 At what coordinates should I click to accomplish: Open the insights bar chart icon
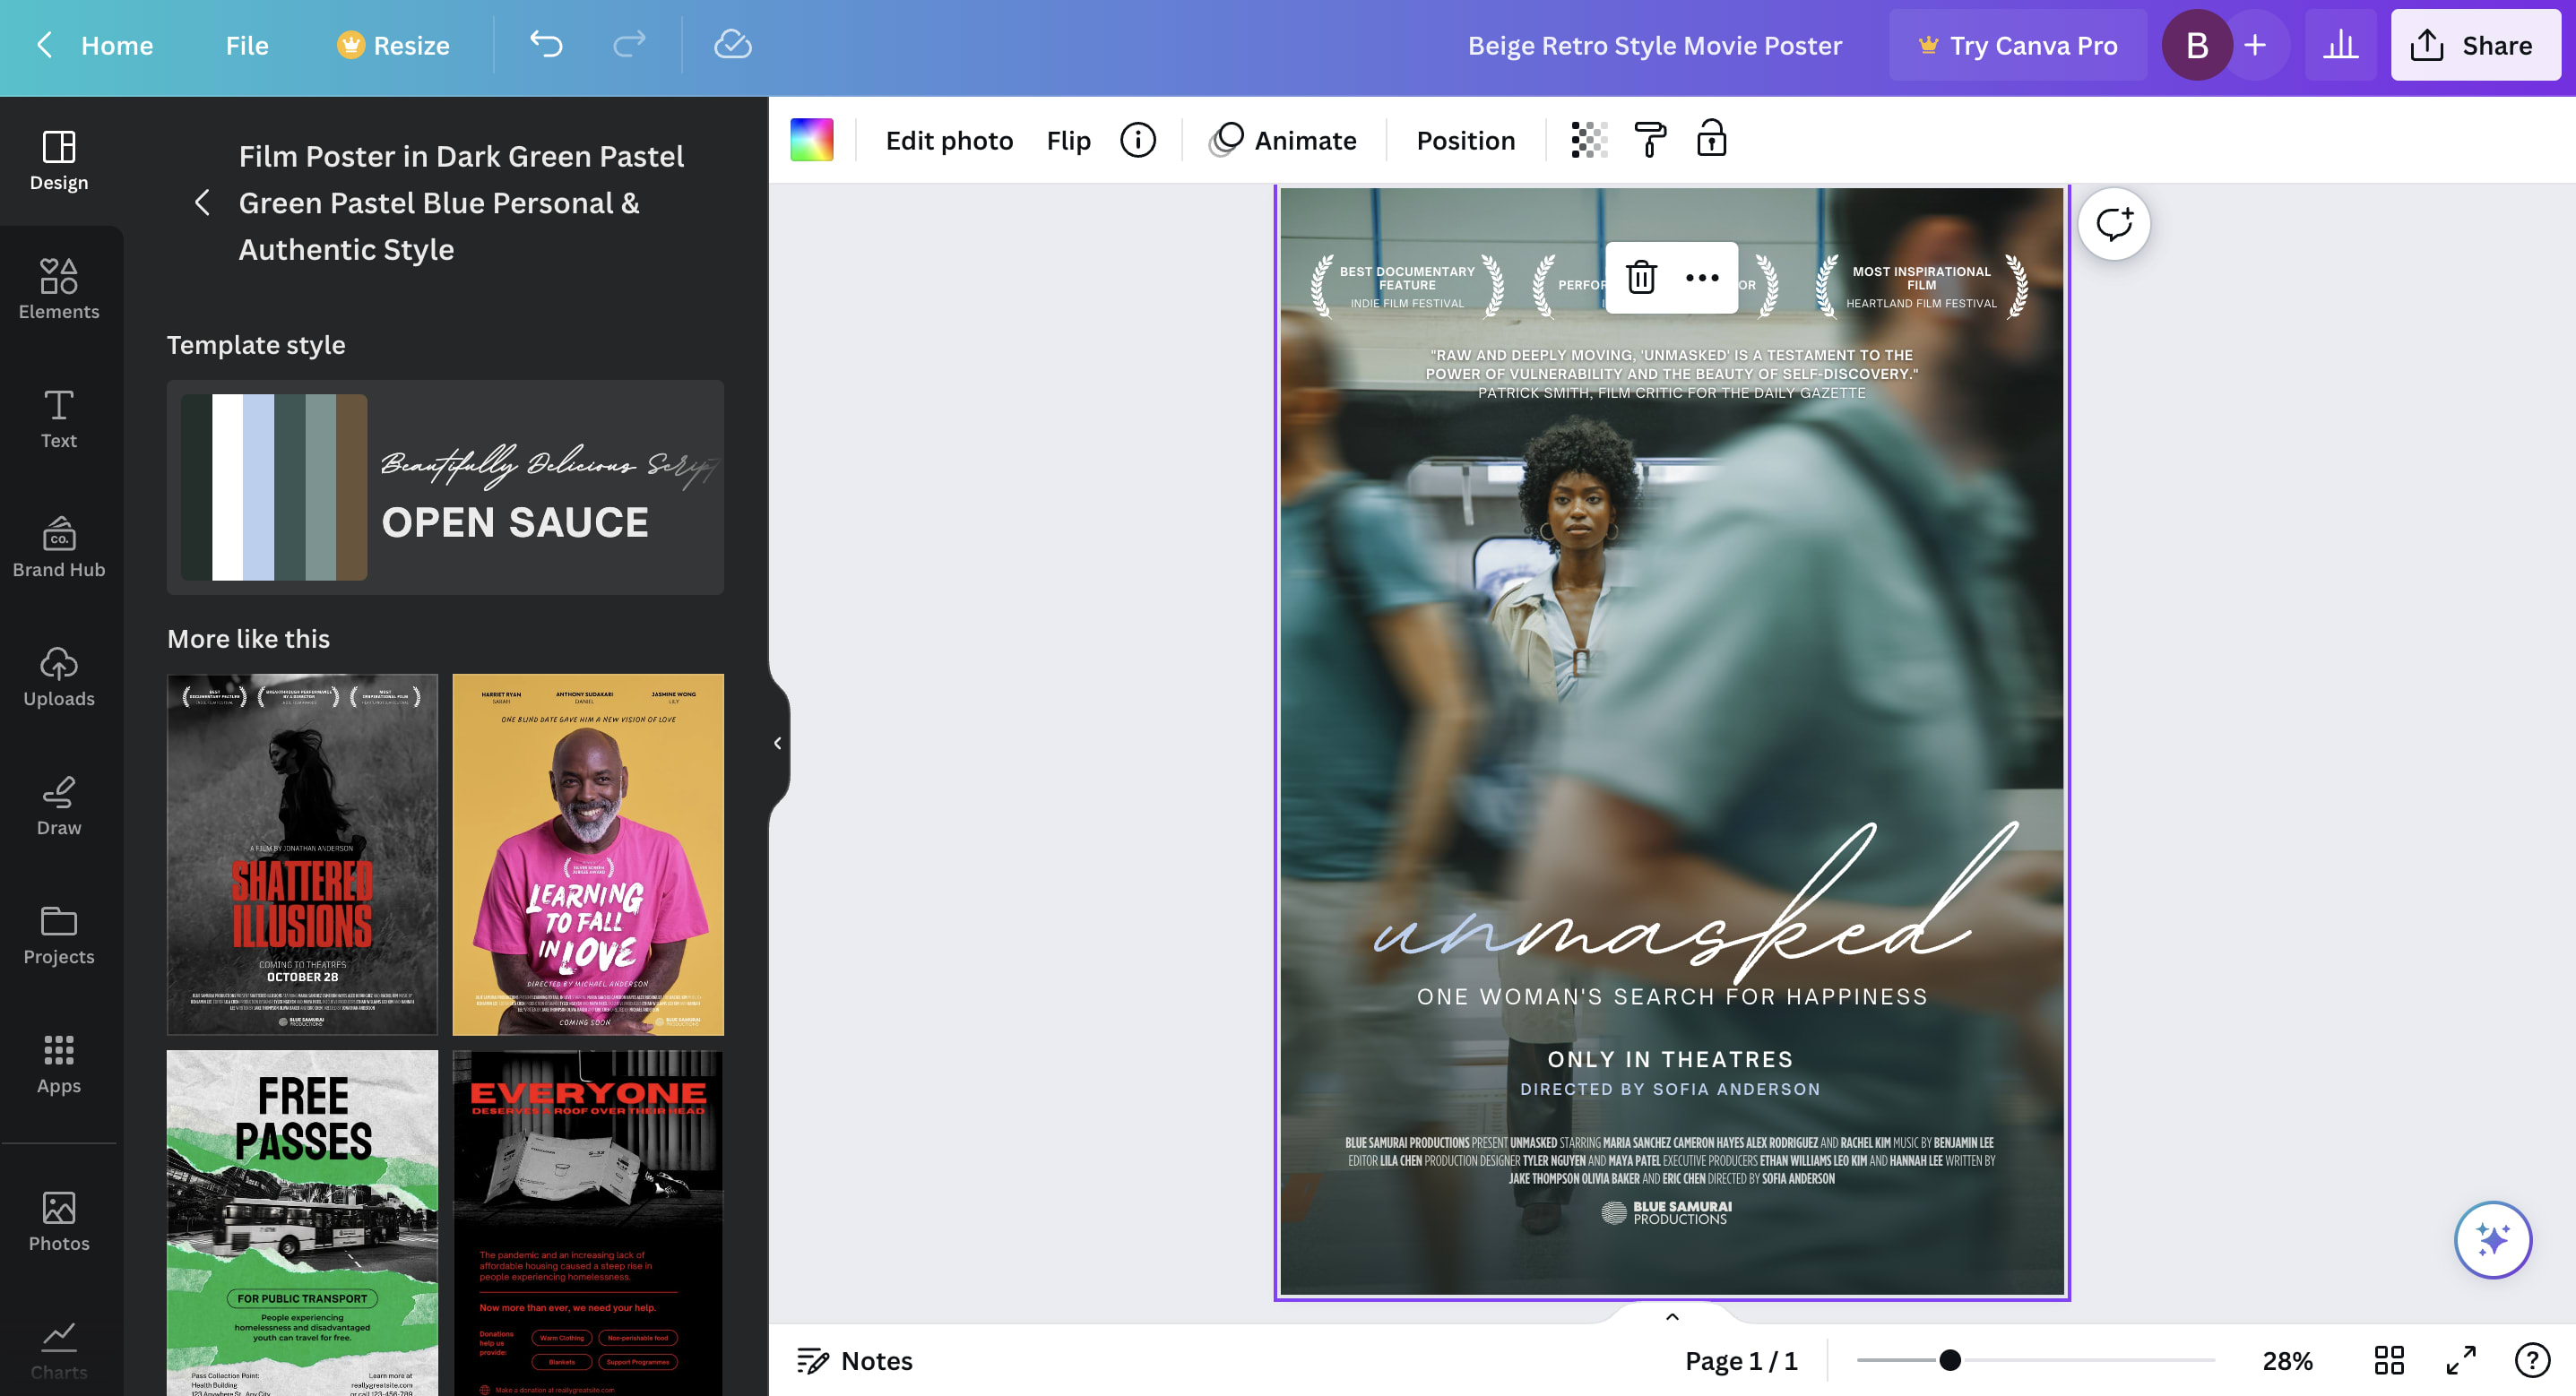2340,45
